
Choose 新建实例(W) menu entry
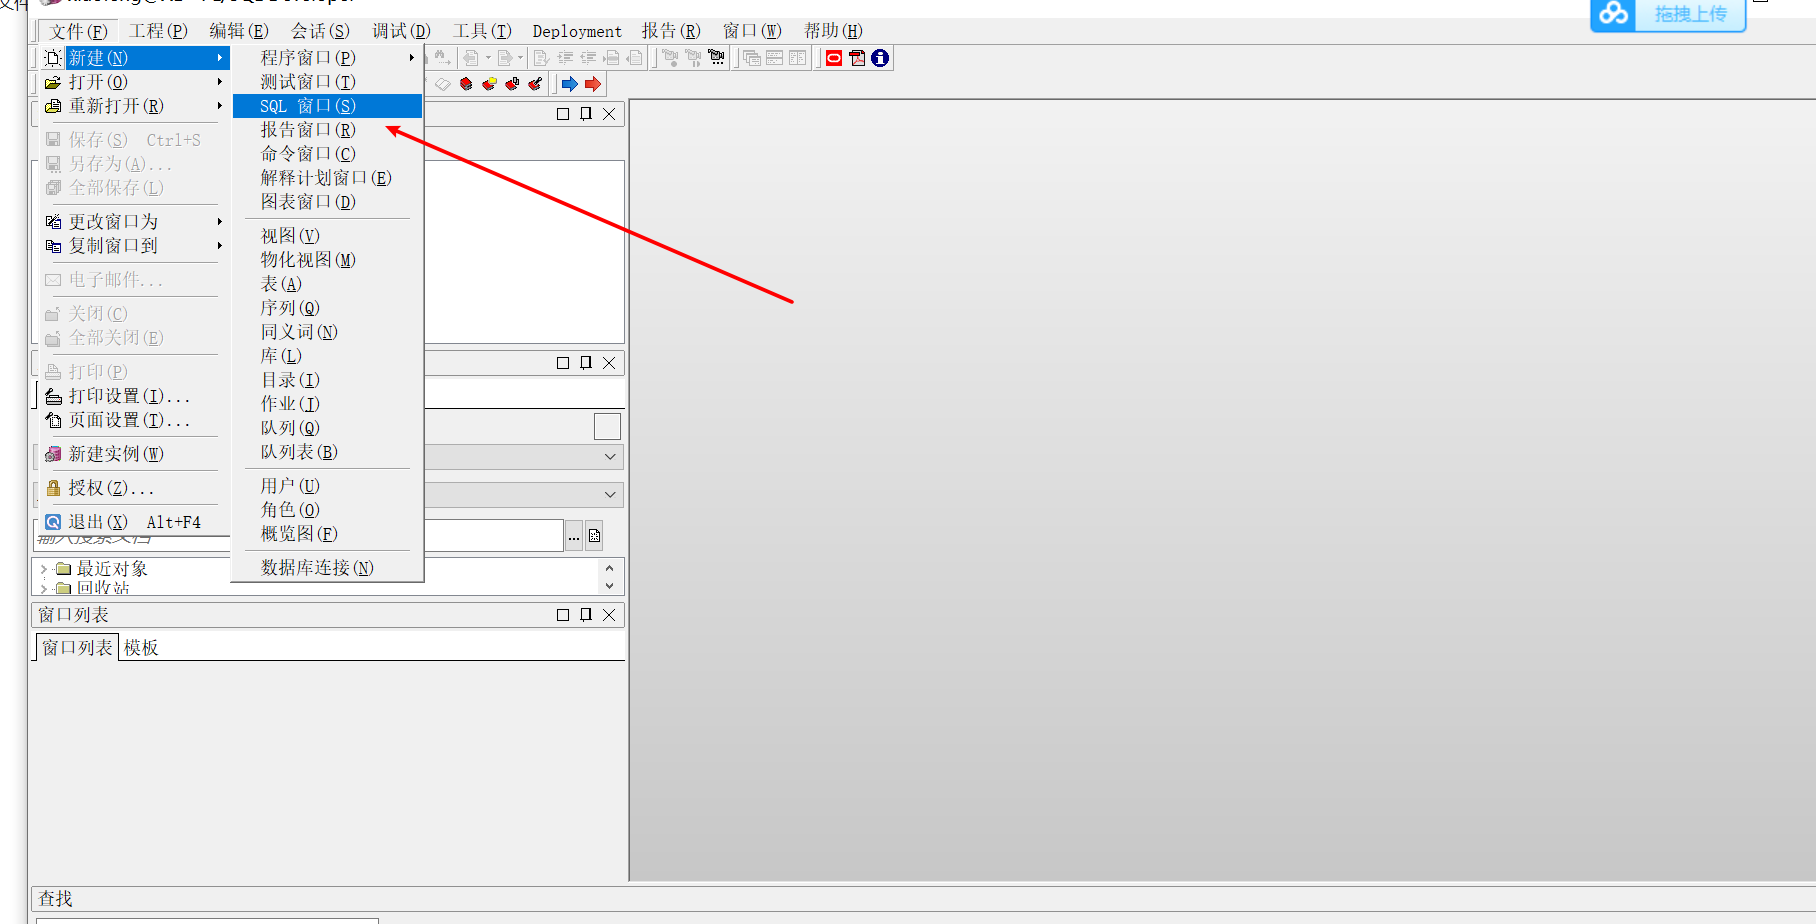click(x=134, y=454)
